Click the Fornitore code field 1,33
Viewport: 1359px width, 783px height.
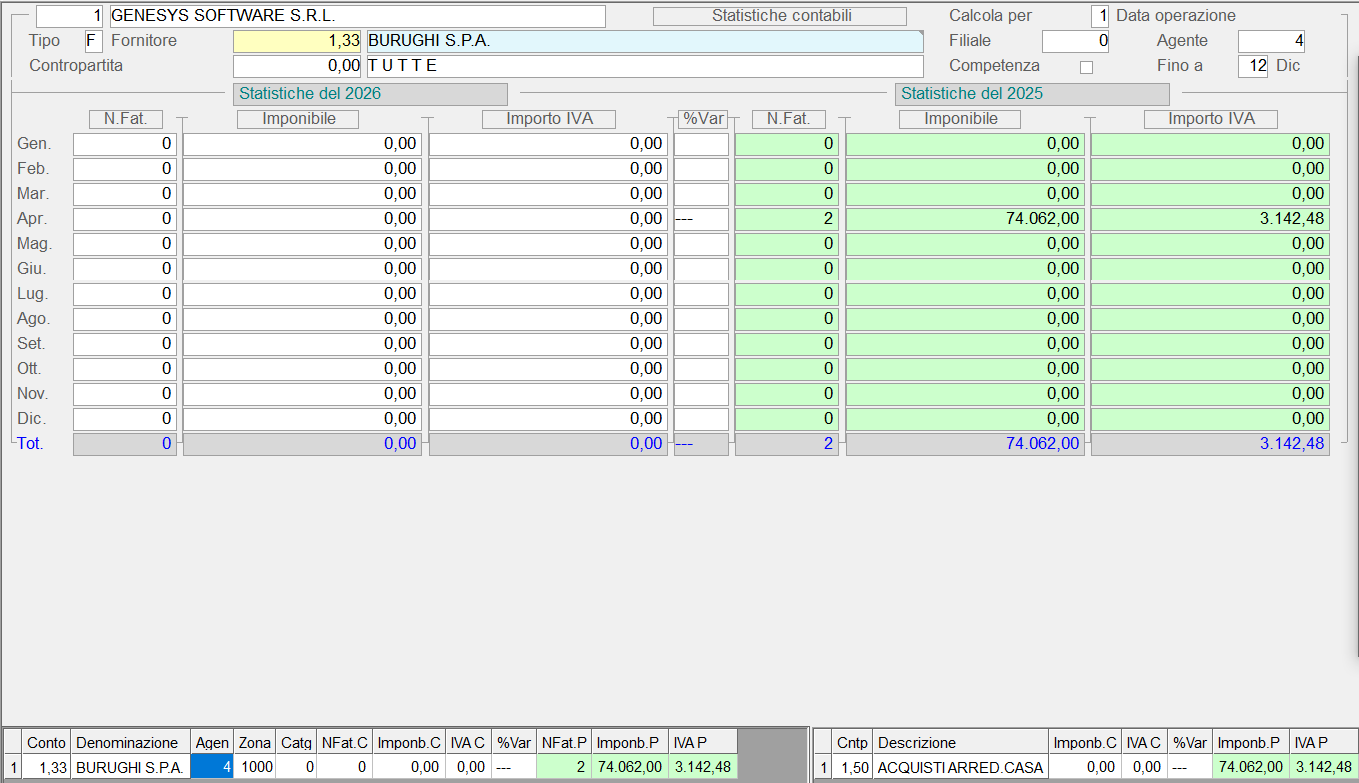(x=297, y=41)
